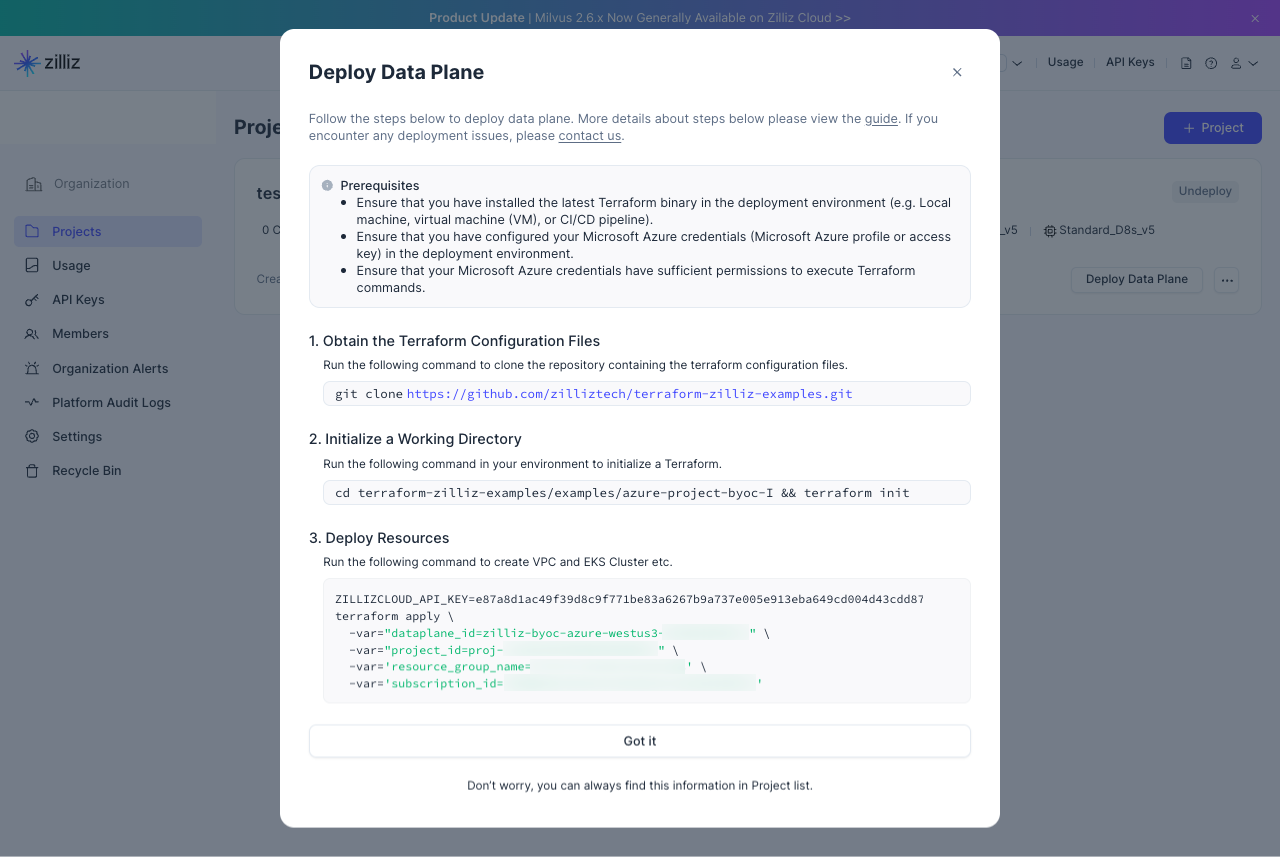Image resolution: width=1280 pixels, height=858 pixels.
Task: Open the guide link in the dialog
Action: [x=881, y=119]
